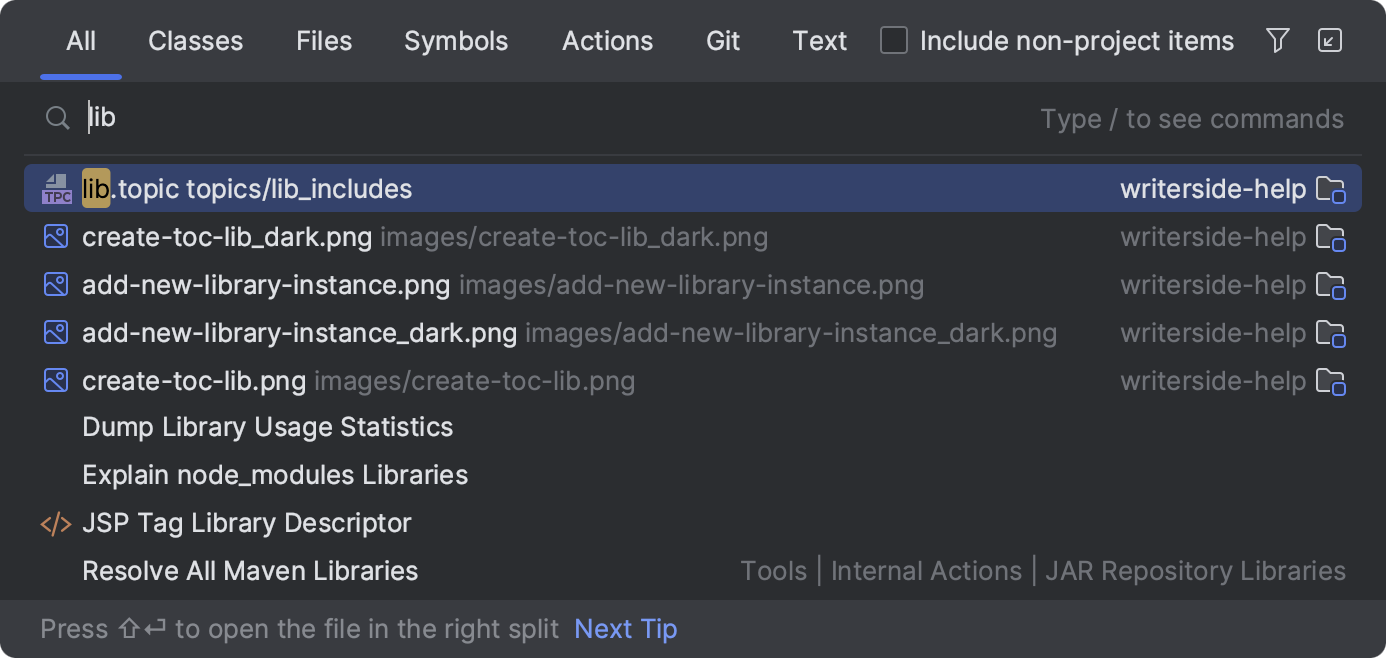
Task: Click the open-in-editor icon at top right
Action: [1330, 41]
